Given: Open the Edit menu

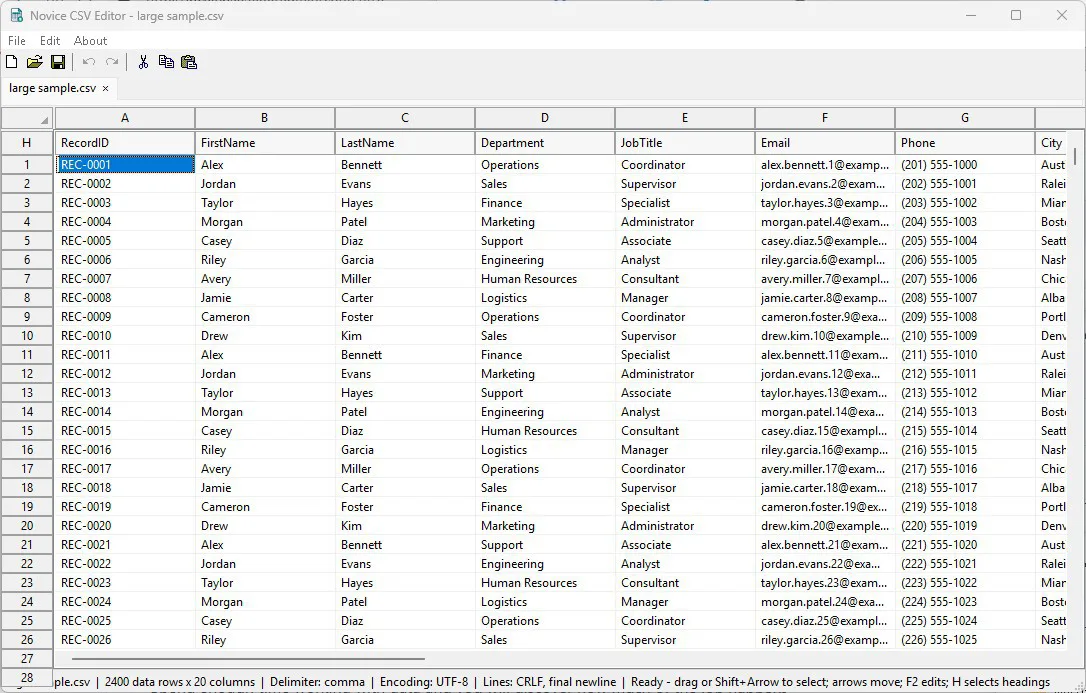Looking at the screenshot, I should (x=50, y=41).
